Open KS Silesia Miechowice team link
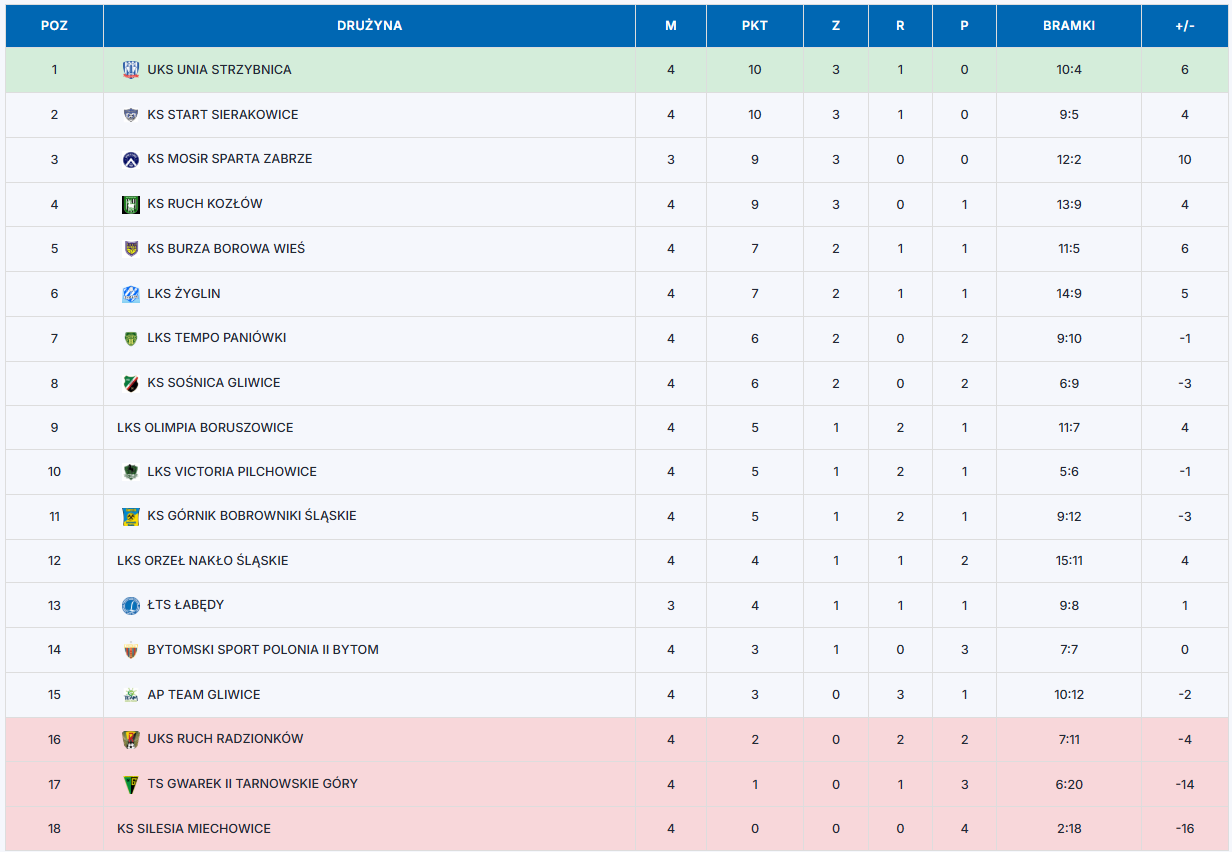The height and width of the screenshot is (852, 1232). click(x=194, y=829)
